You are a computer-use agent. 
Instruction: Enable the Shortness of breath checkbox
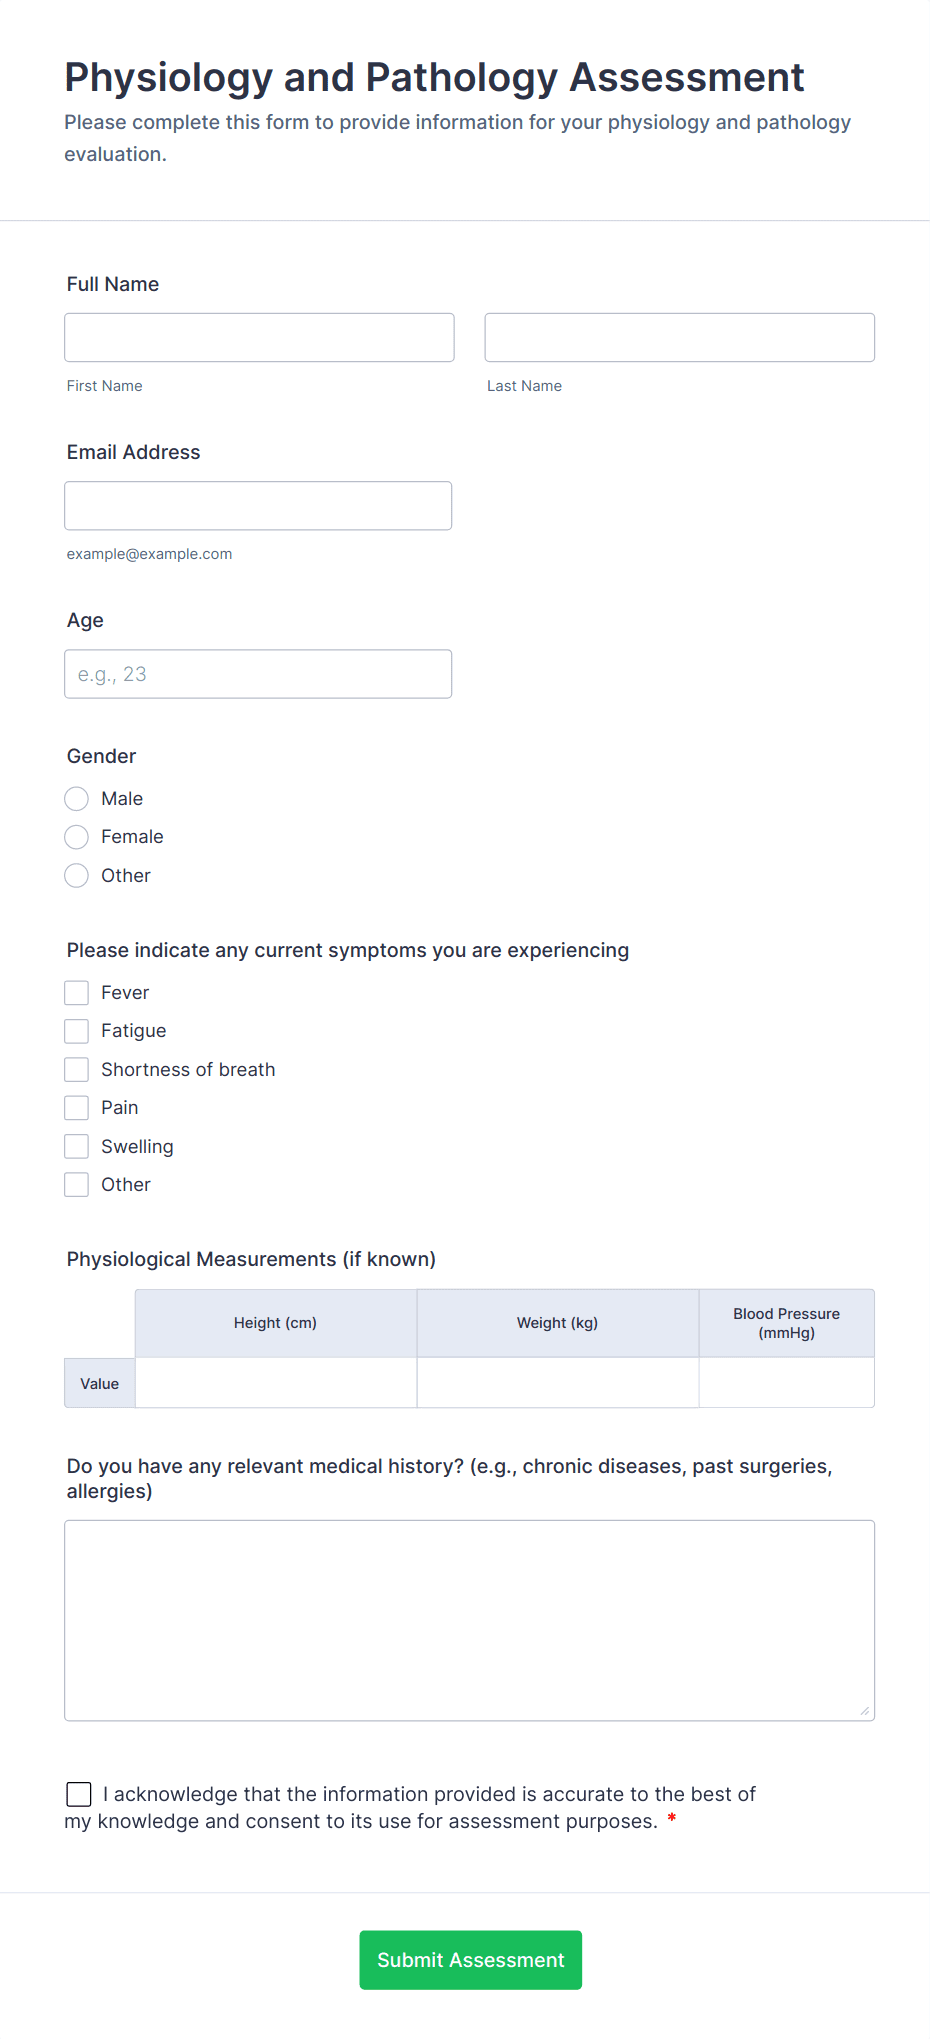pos(77,1070)
